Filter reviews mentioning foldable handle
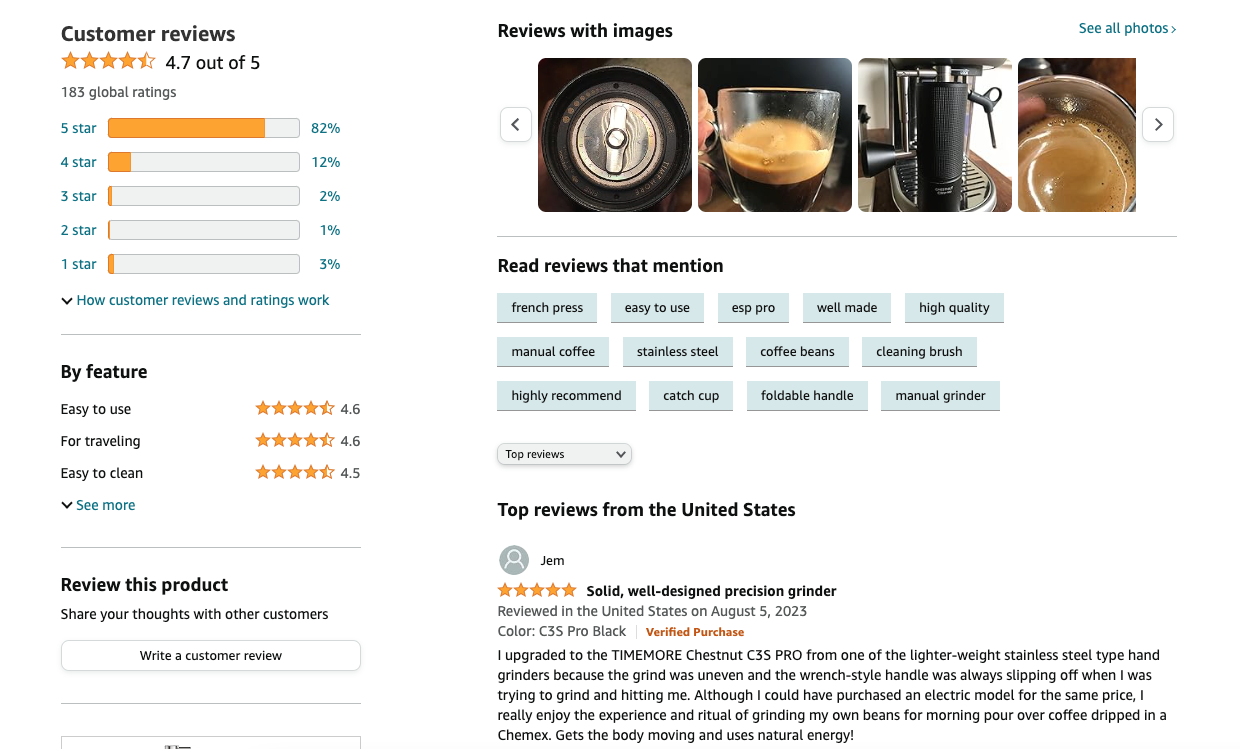1240x749 pixels. pyautogui.click(x=807, y=396)
